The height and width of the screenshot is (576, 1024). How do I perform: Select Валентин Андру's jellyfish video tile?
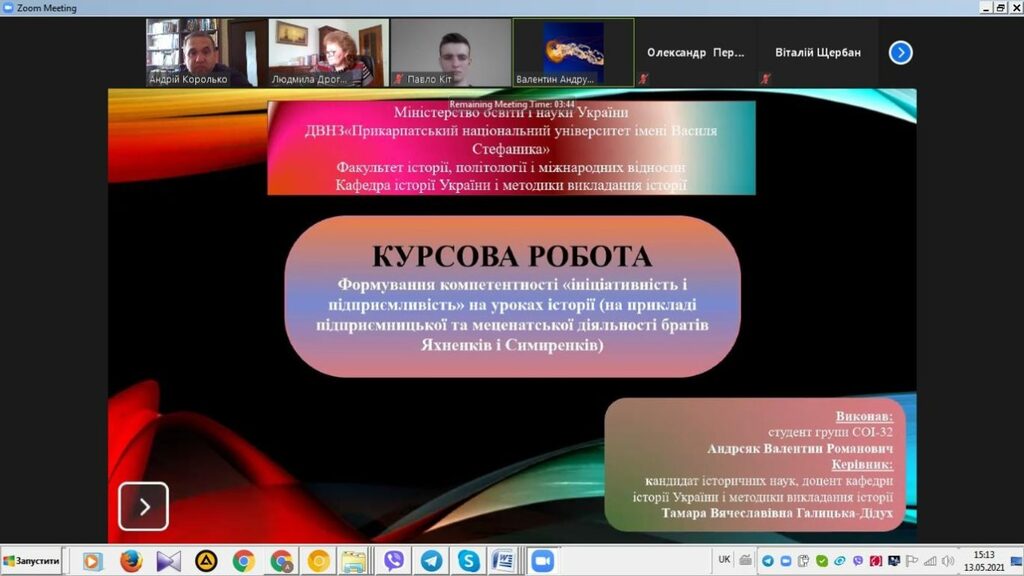coord(573,53)
